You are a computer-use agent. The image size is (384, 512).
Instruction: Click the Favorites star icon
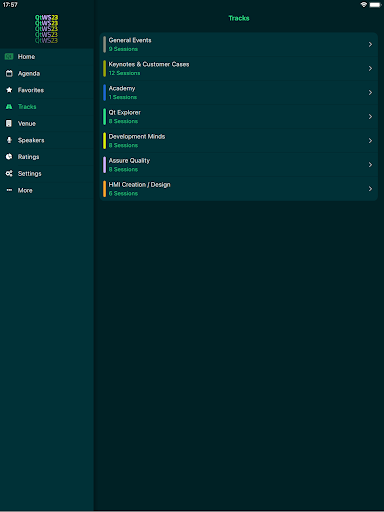coord(9,90)
